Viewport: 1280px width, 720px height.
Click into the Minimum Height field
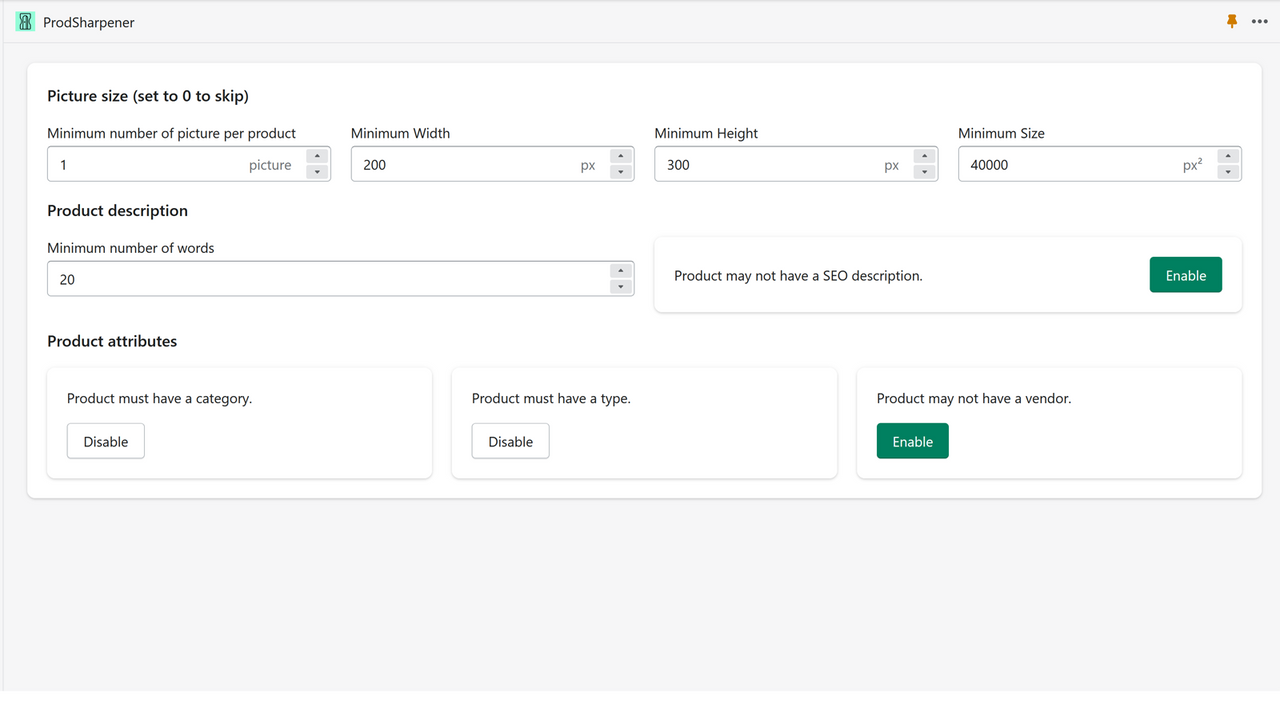796,165
